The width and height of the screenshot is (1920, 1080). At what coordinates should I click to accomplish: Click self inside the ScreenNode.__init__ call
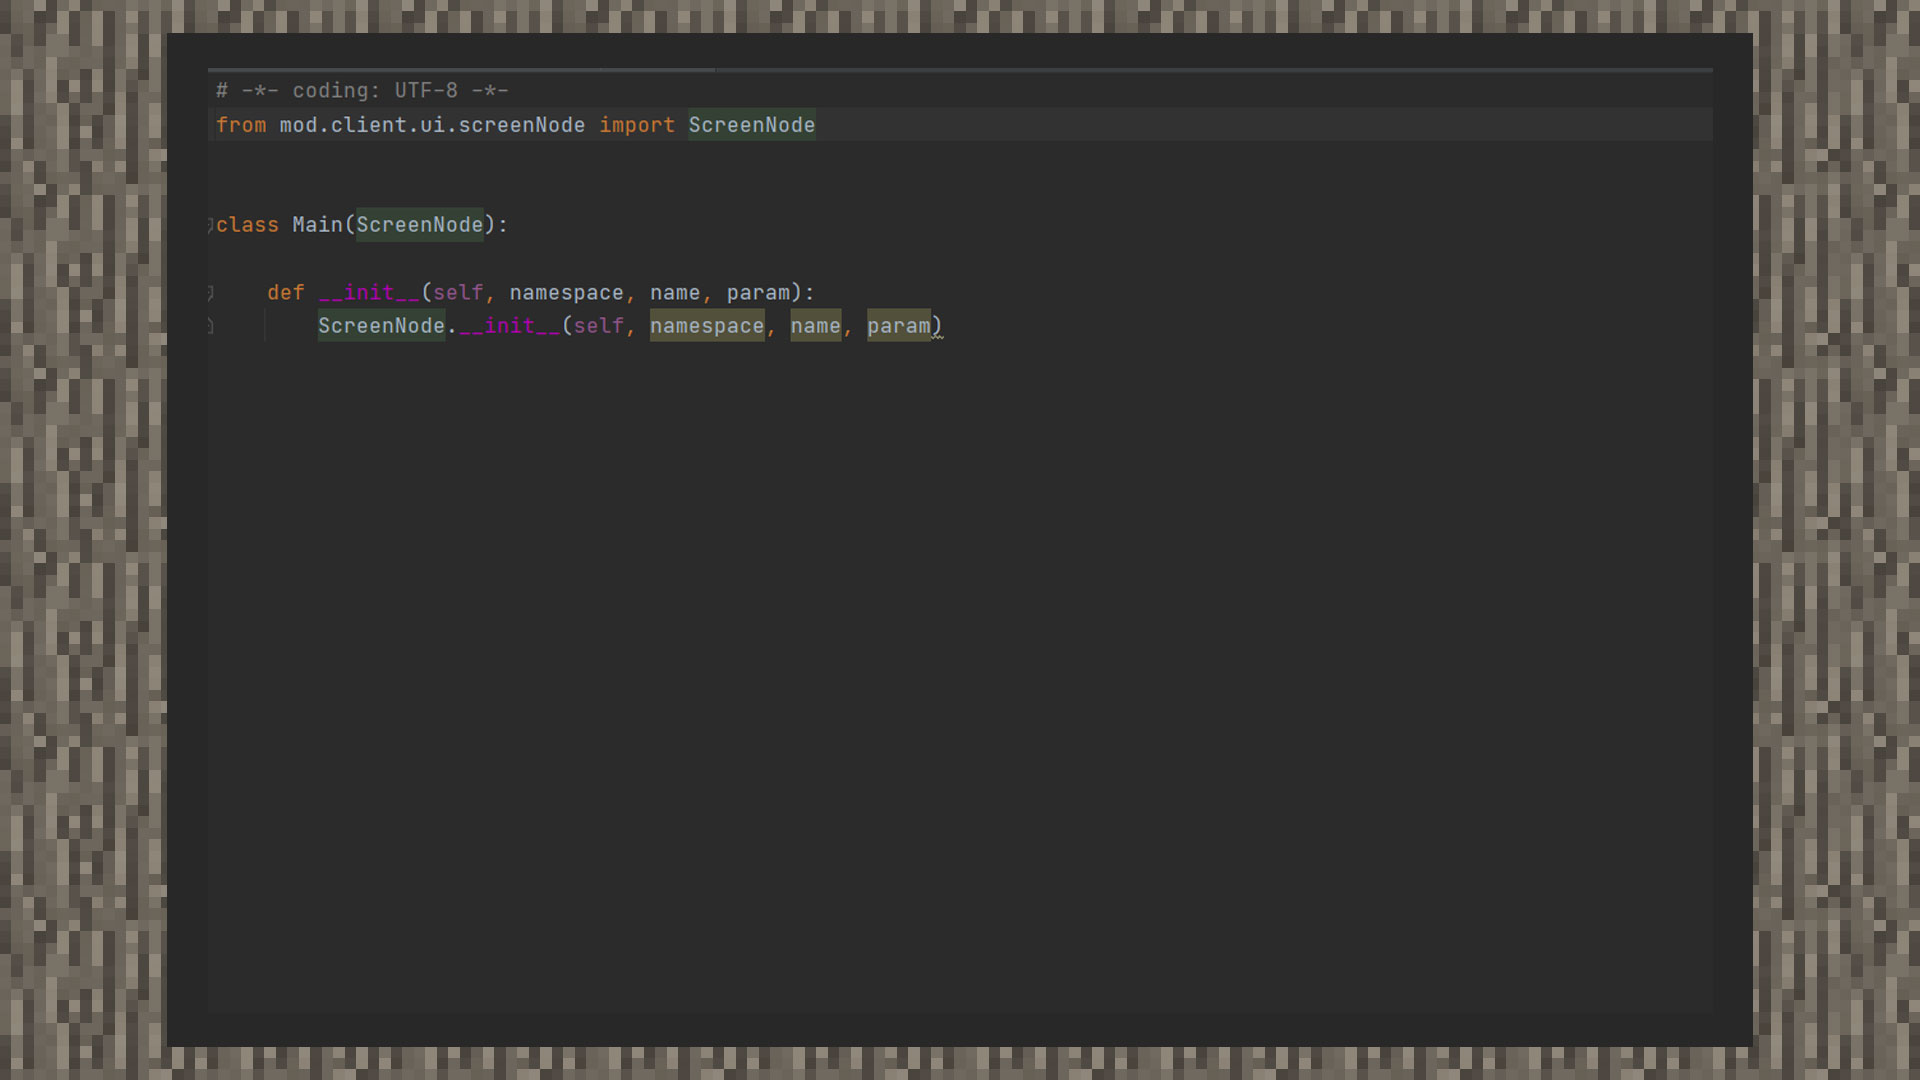click(598, 326)
